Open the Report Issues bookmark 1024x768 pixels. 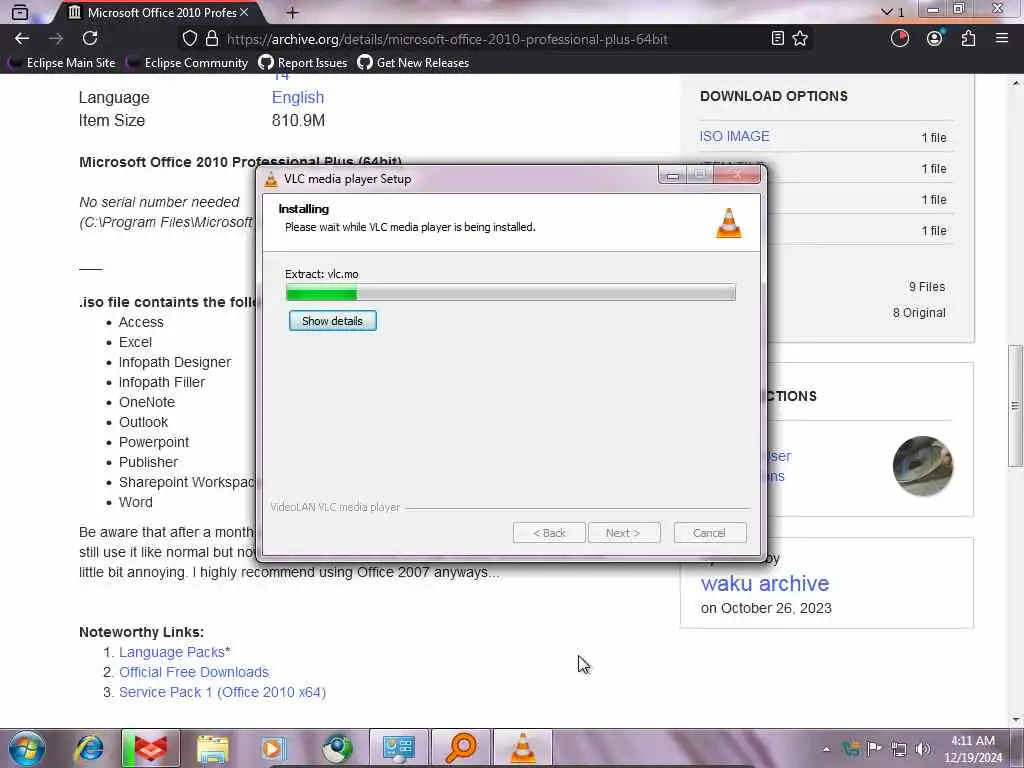point(303,63)
